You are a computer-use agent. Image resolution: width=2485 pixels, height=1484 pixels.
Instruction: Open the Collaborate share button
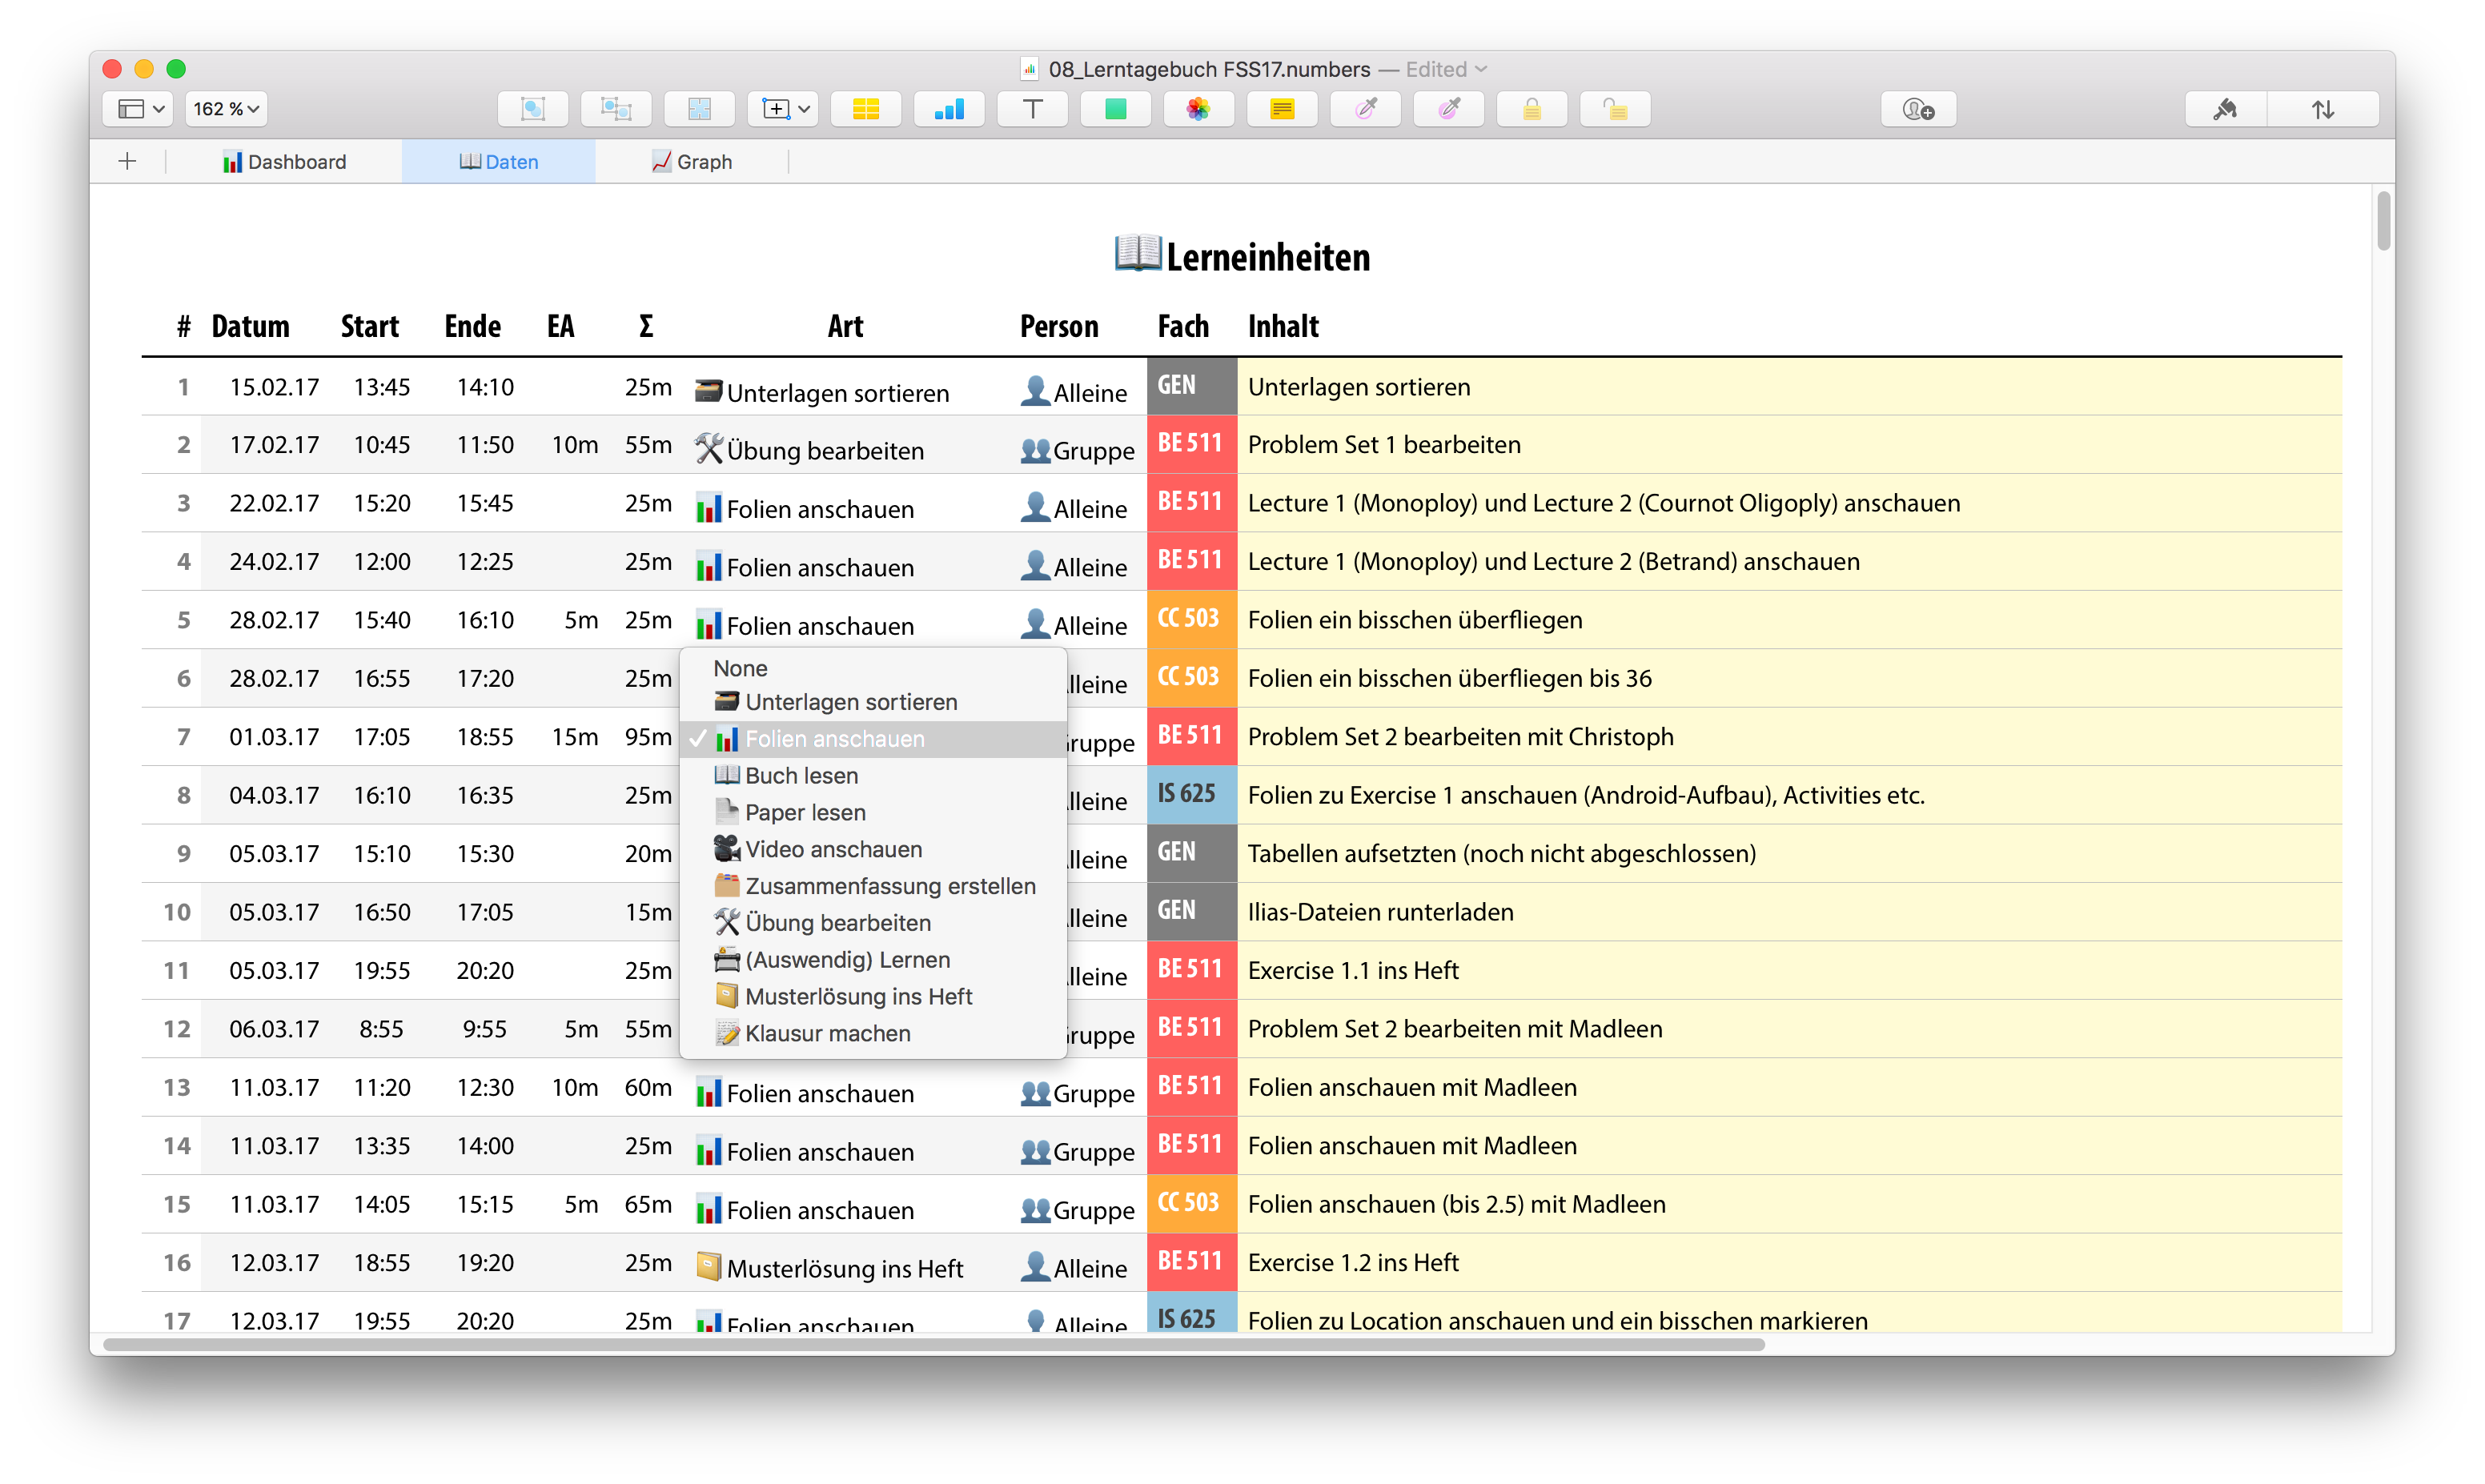pos(1917,109)
